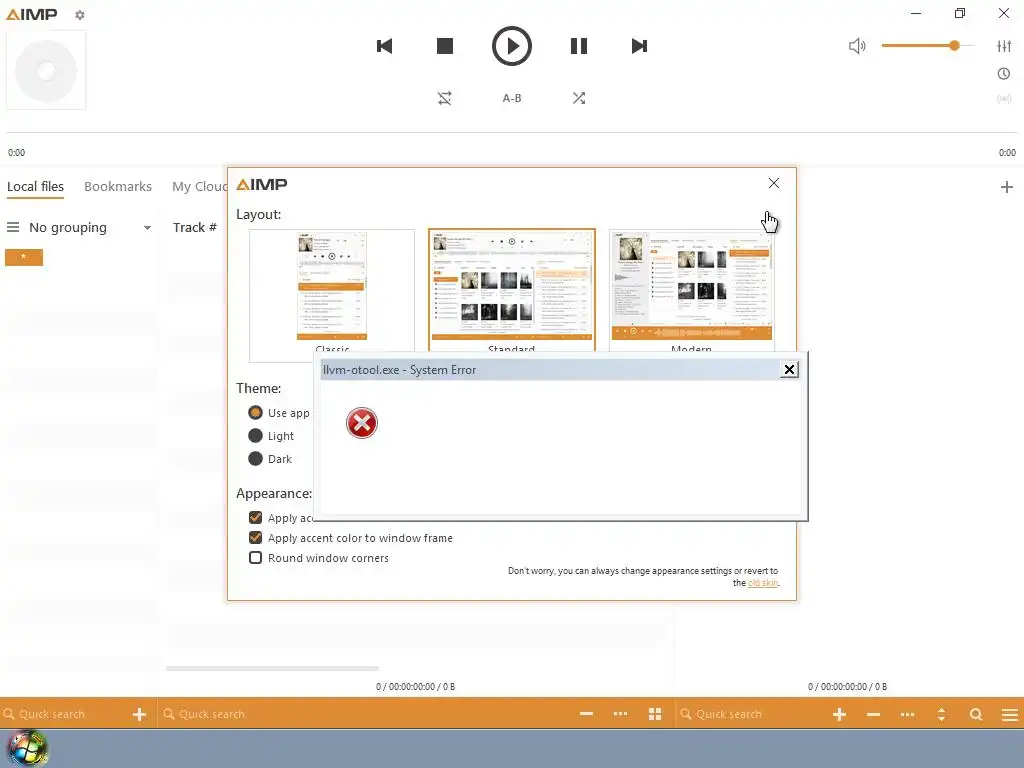1024x768 pixels.
Task: Click the left panel Quick search field
Action: click(65, 714)
